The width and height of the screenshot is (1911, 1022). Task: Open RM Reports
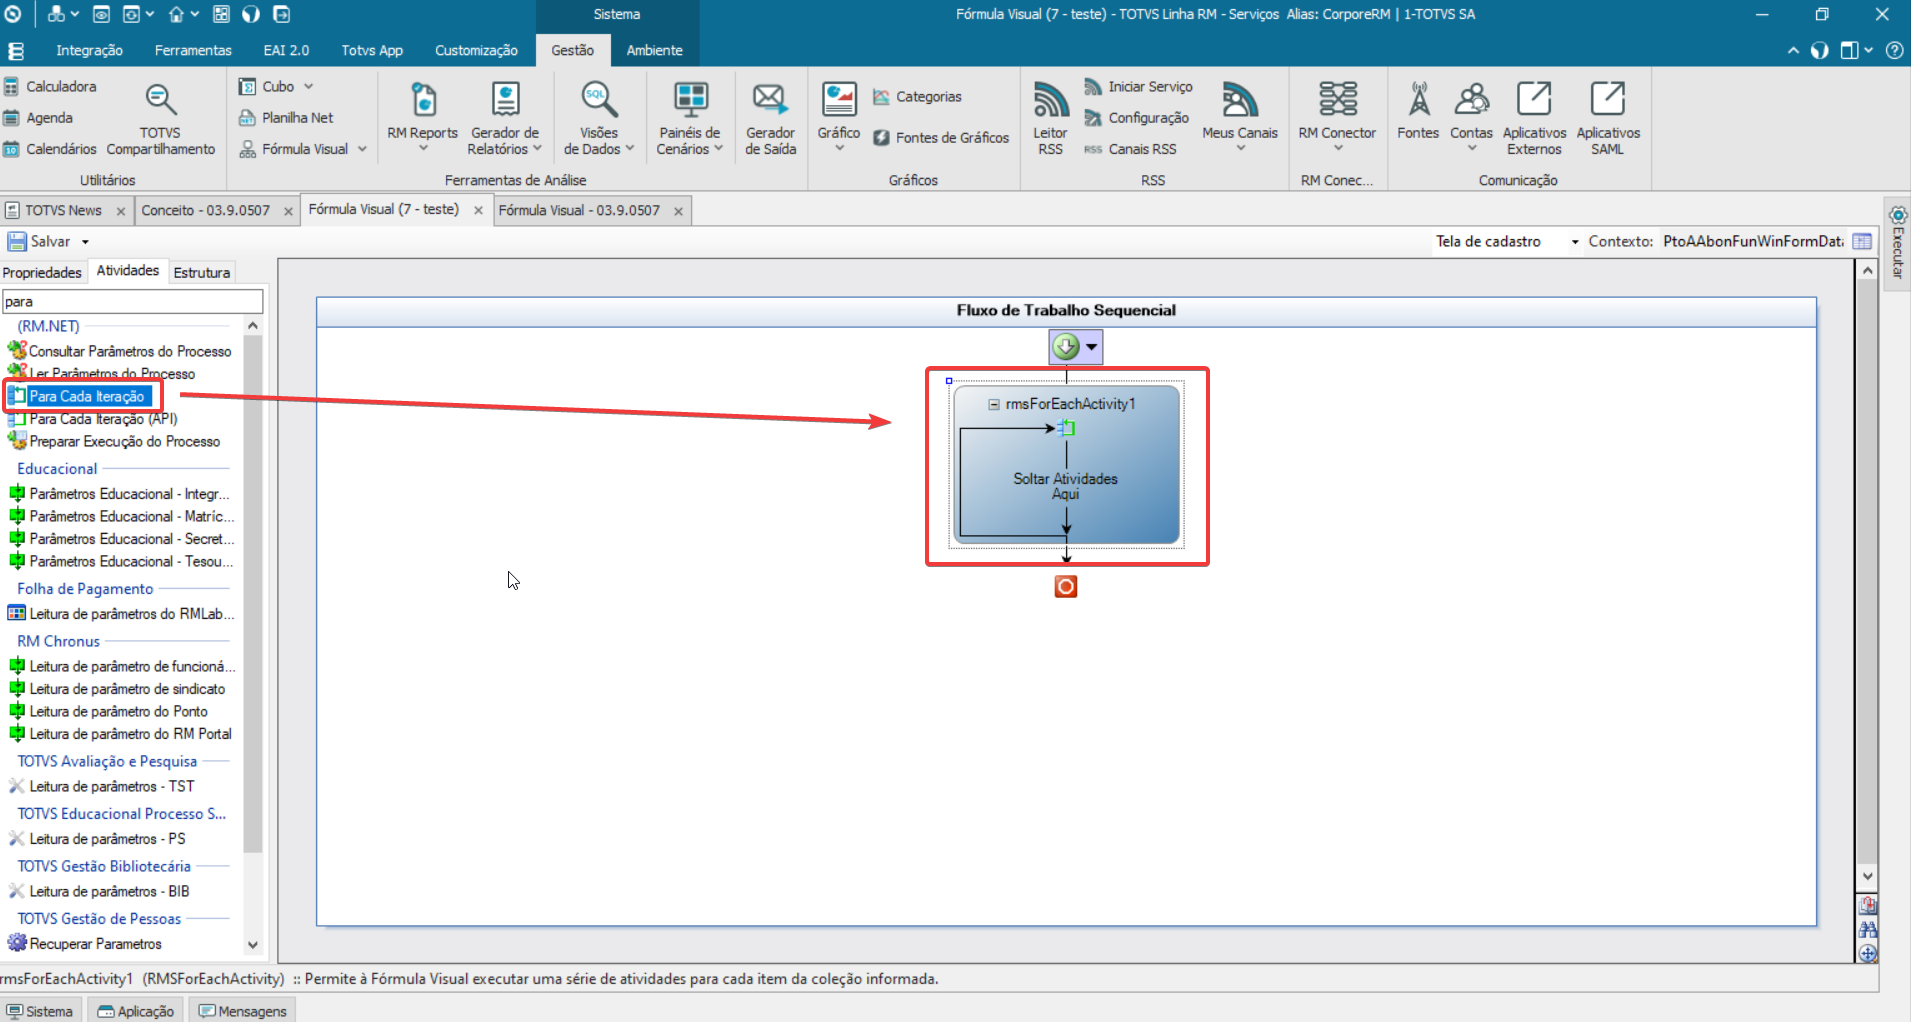[422, 118]
